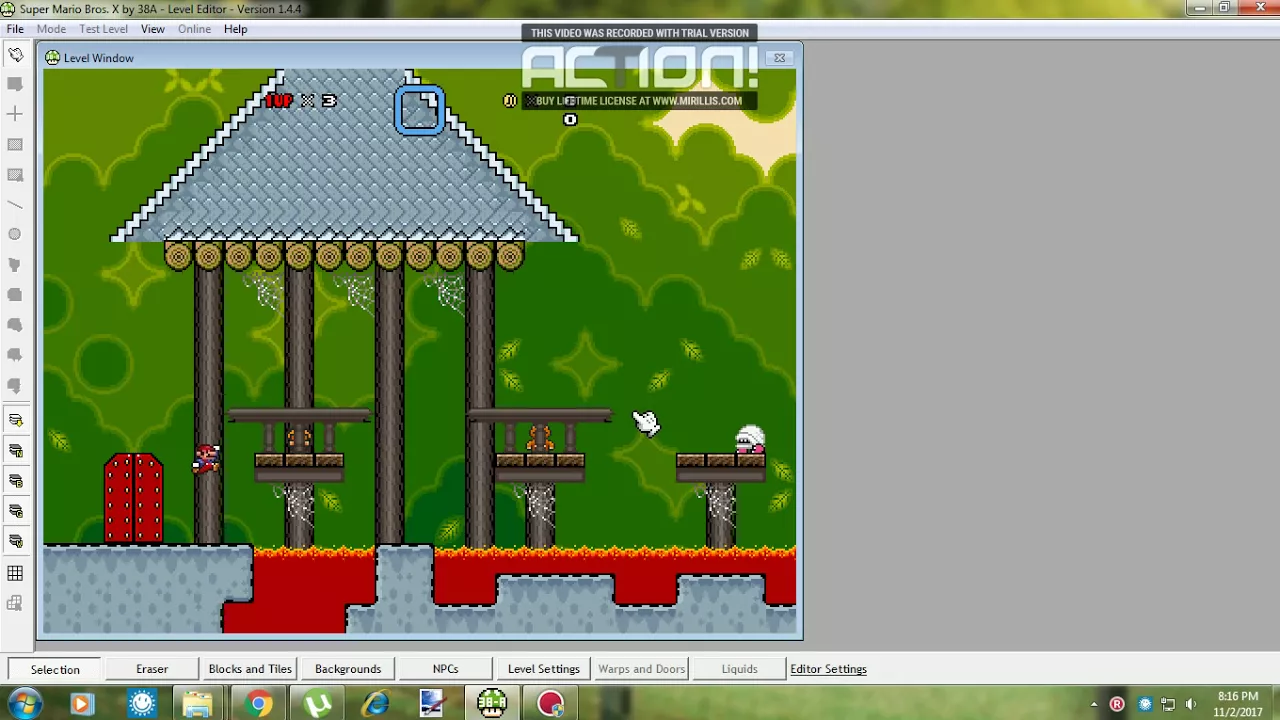Open the Liquids tab
Viewport: 1280px width, 720px height.
click(x=739, y=669)
